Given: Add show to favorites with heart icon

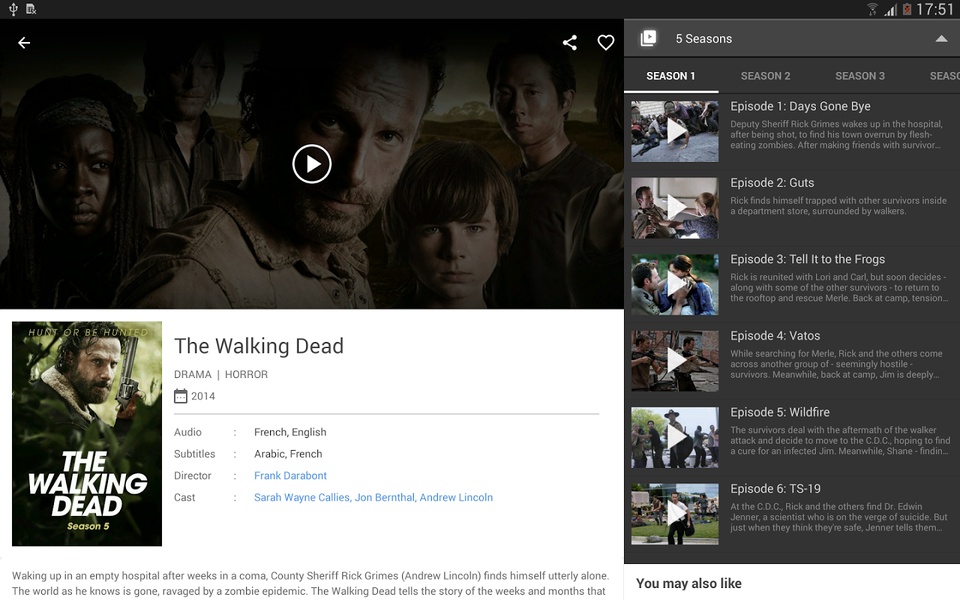Looking at the screenshot, I should point(606,42).
